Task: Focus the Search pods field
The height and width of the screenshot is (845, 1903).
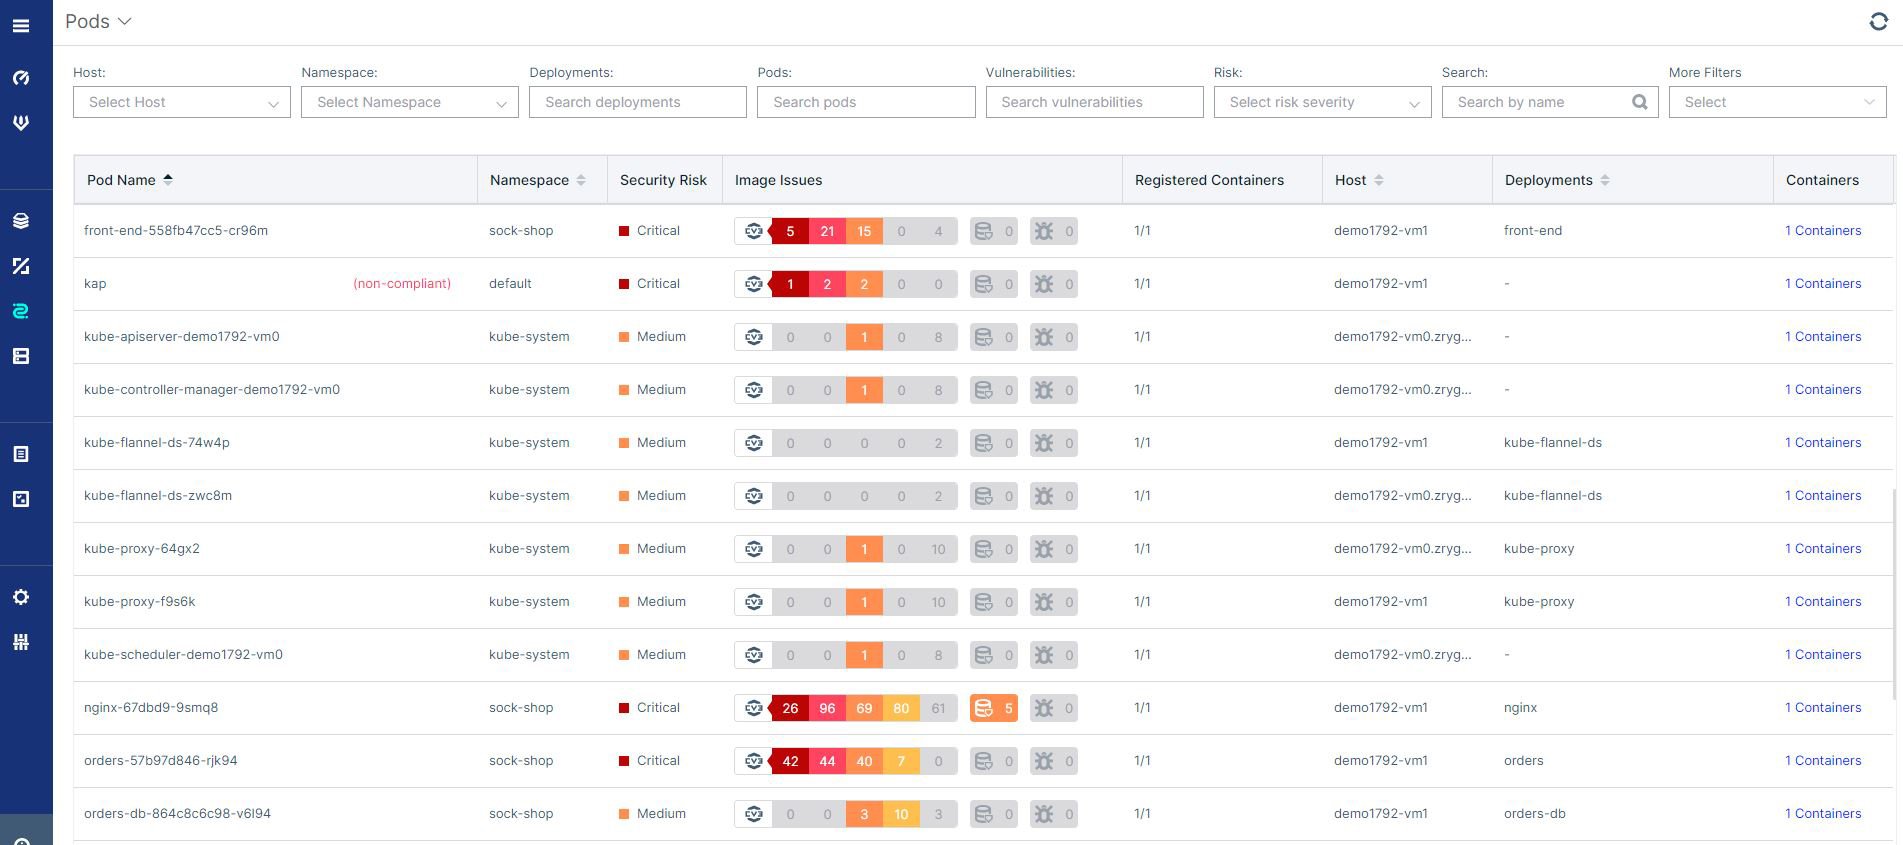Action: tap(866, 102)
